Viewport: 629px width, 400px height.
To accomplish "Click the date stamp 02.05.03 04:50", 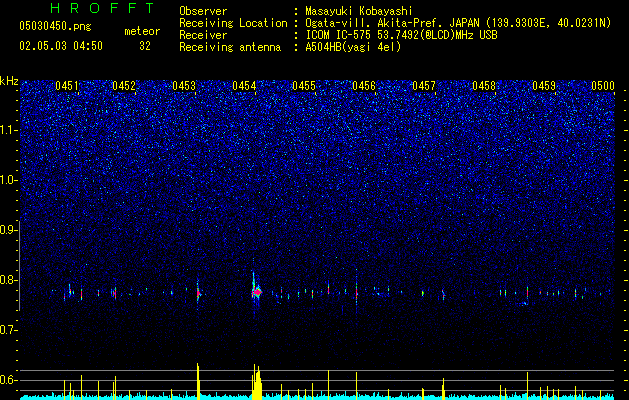I will coord(61,46).
